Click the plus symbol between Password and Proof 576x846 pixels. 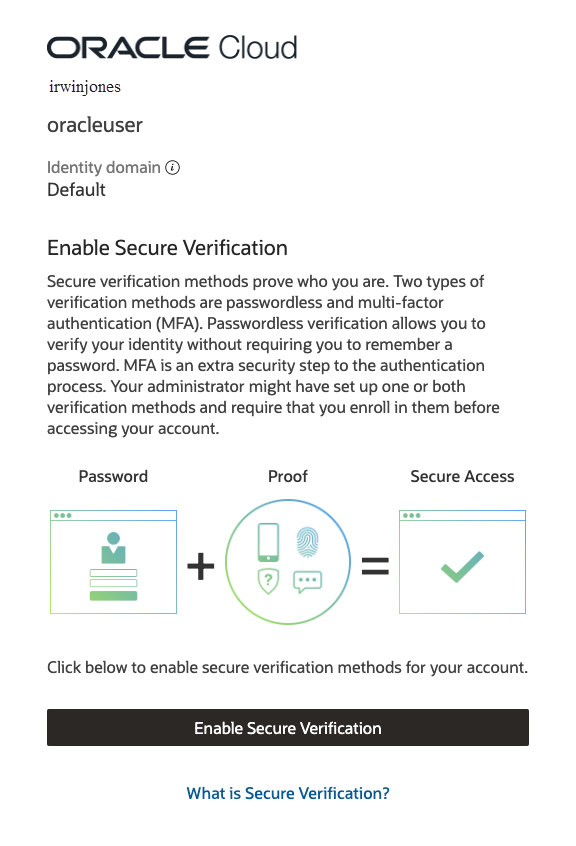pyautogui.click(x=200, y=566)
